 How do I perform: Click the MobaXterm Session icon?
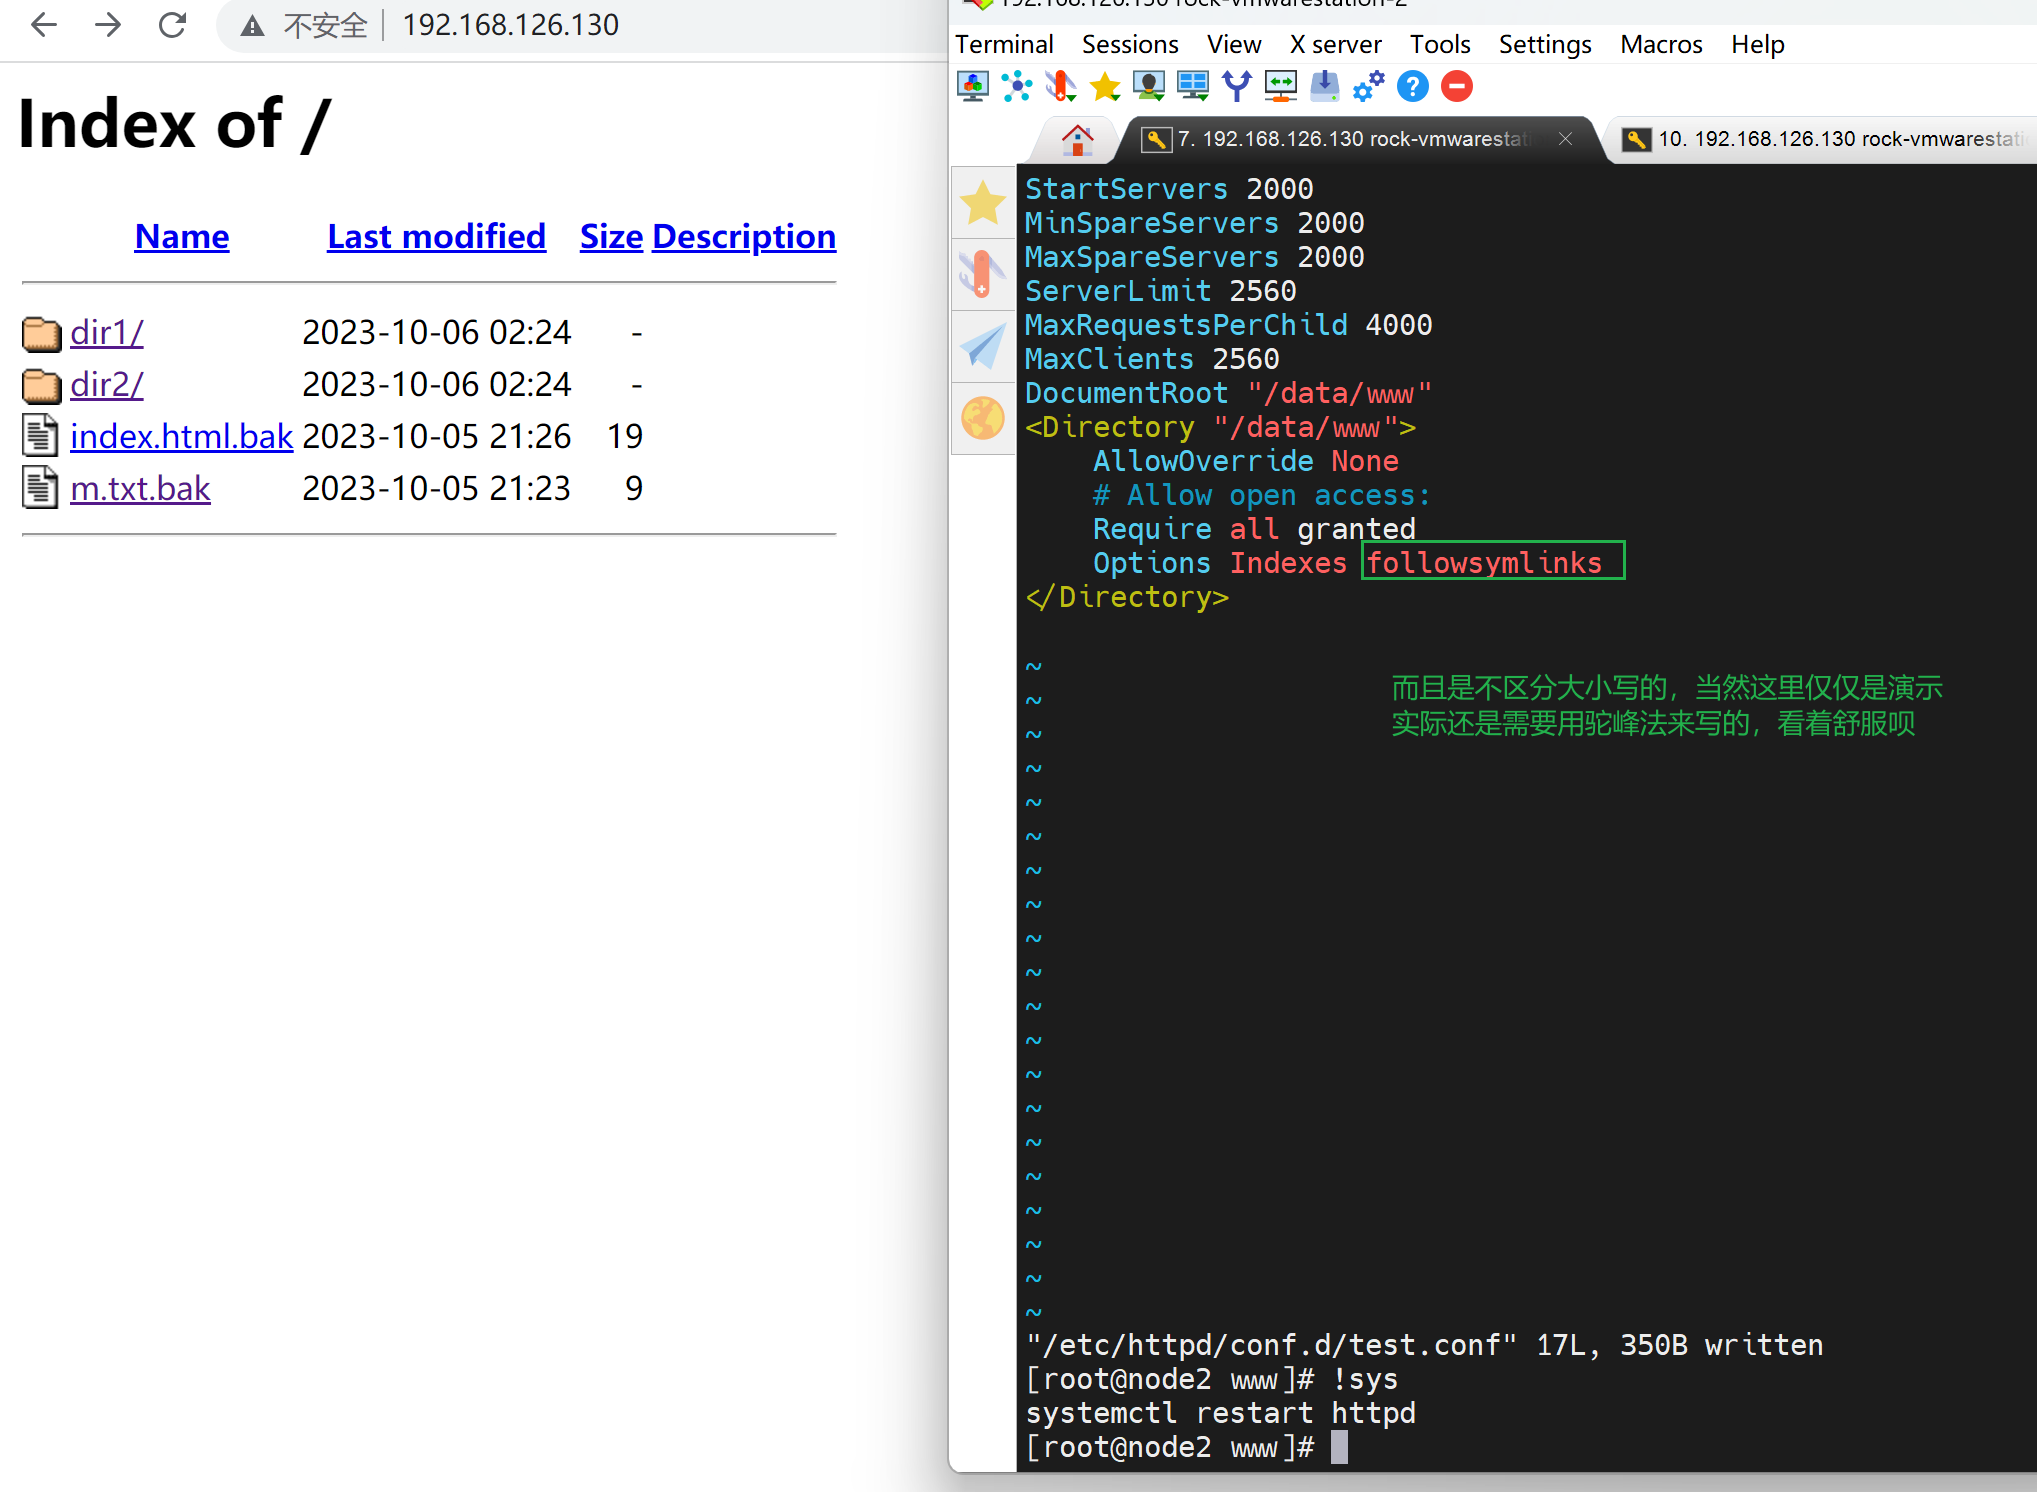972,87
